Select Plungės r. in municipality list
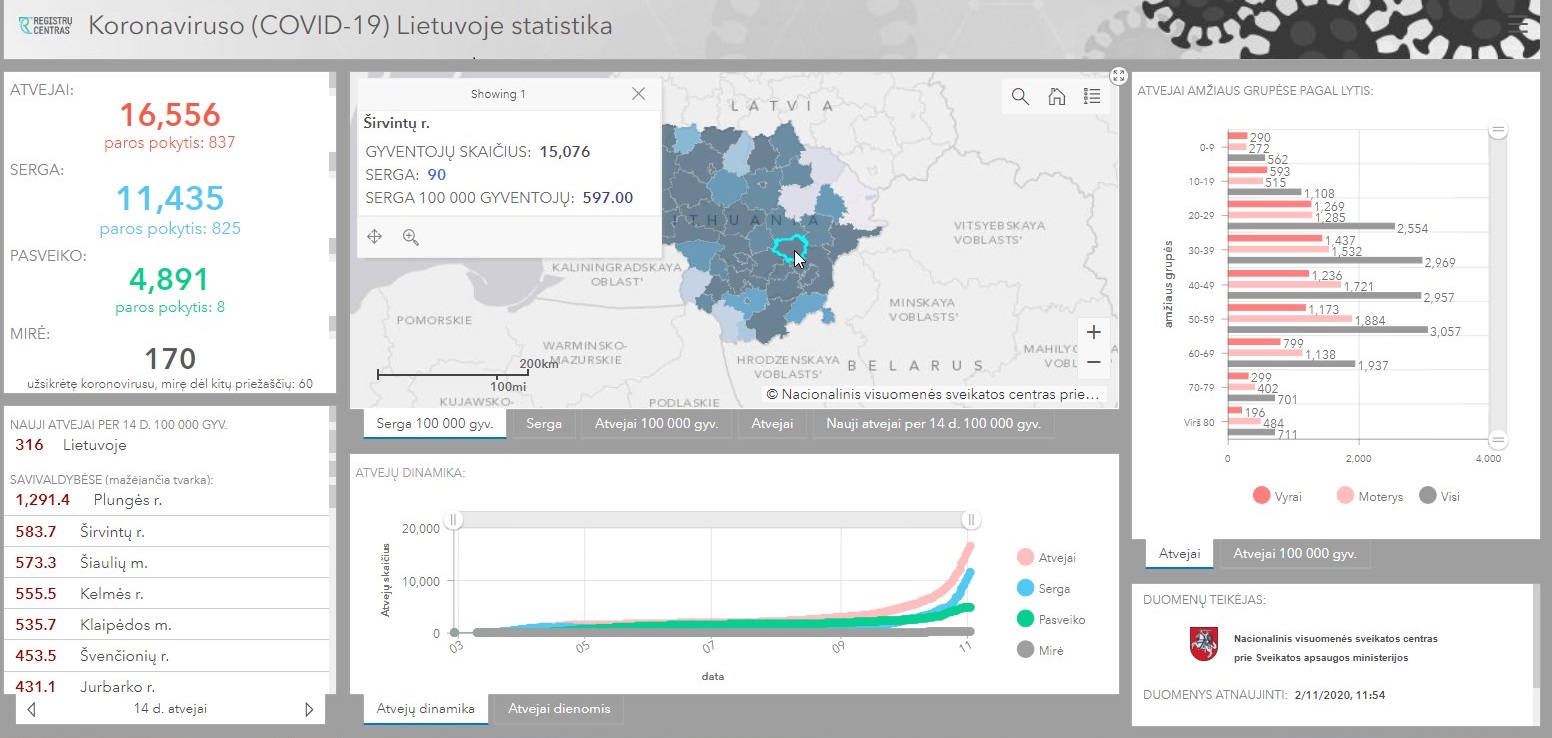Viewport: 1552px width, 738px height. (127, 500)
